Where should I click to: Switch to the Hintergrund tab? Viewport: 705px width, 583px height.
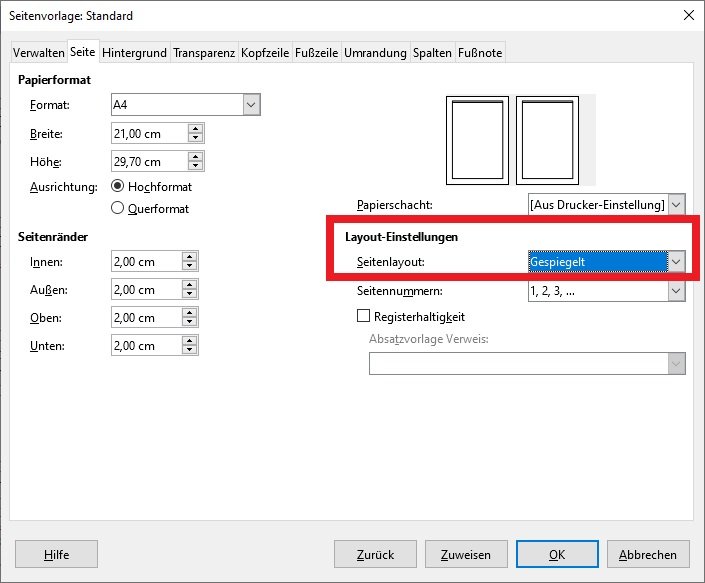(x=134, y=52)
